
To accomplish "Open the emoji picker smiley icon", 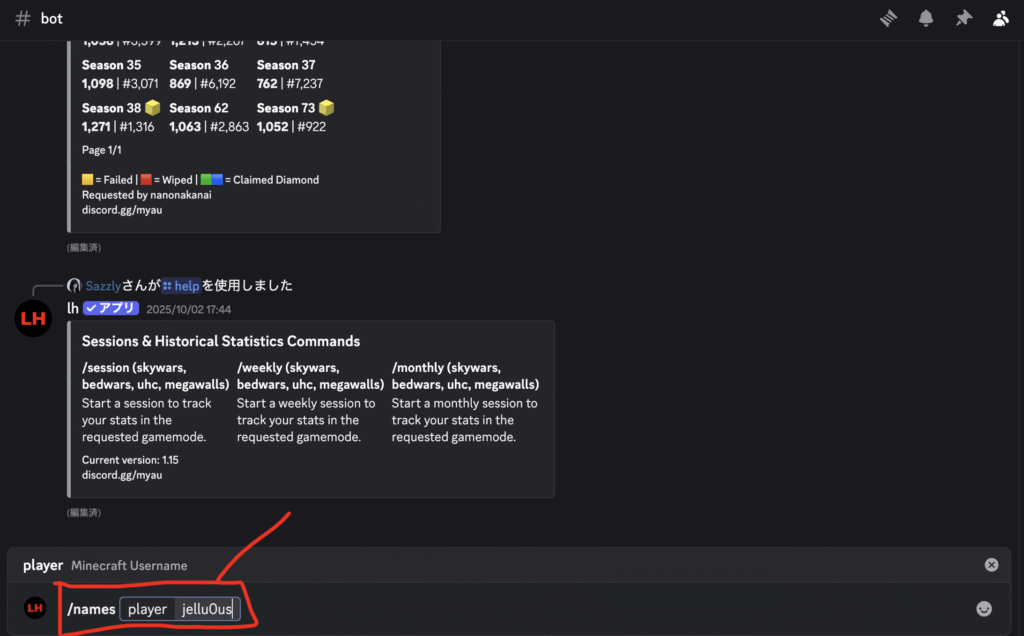I will [x=984, y=608].
